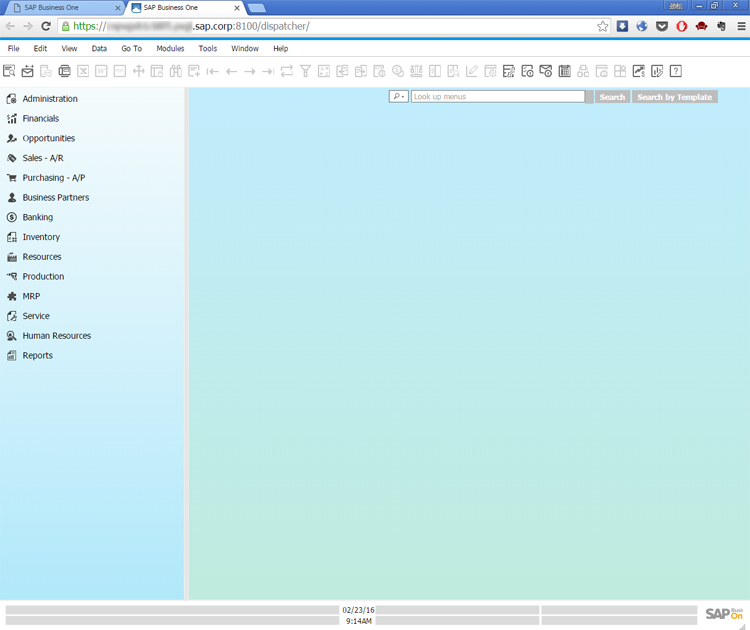The image size is (750, 630).
Task: Click the Base Document toolbar icon
Action: tap(342, 71)
